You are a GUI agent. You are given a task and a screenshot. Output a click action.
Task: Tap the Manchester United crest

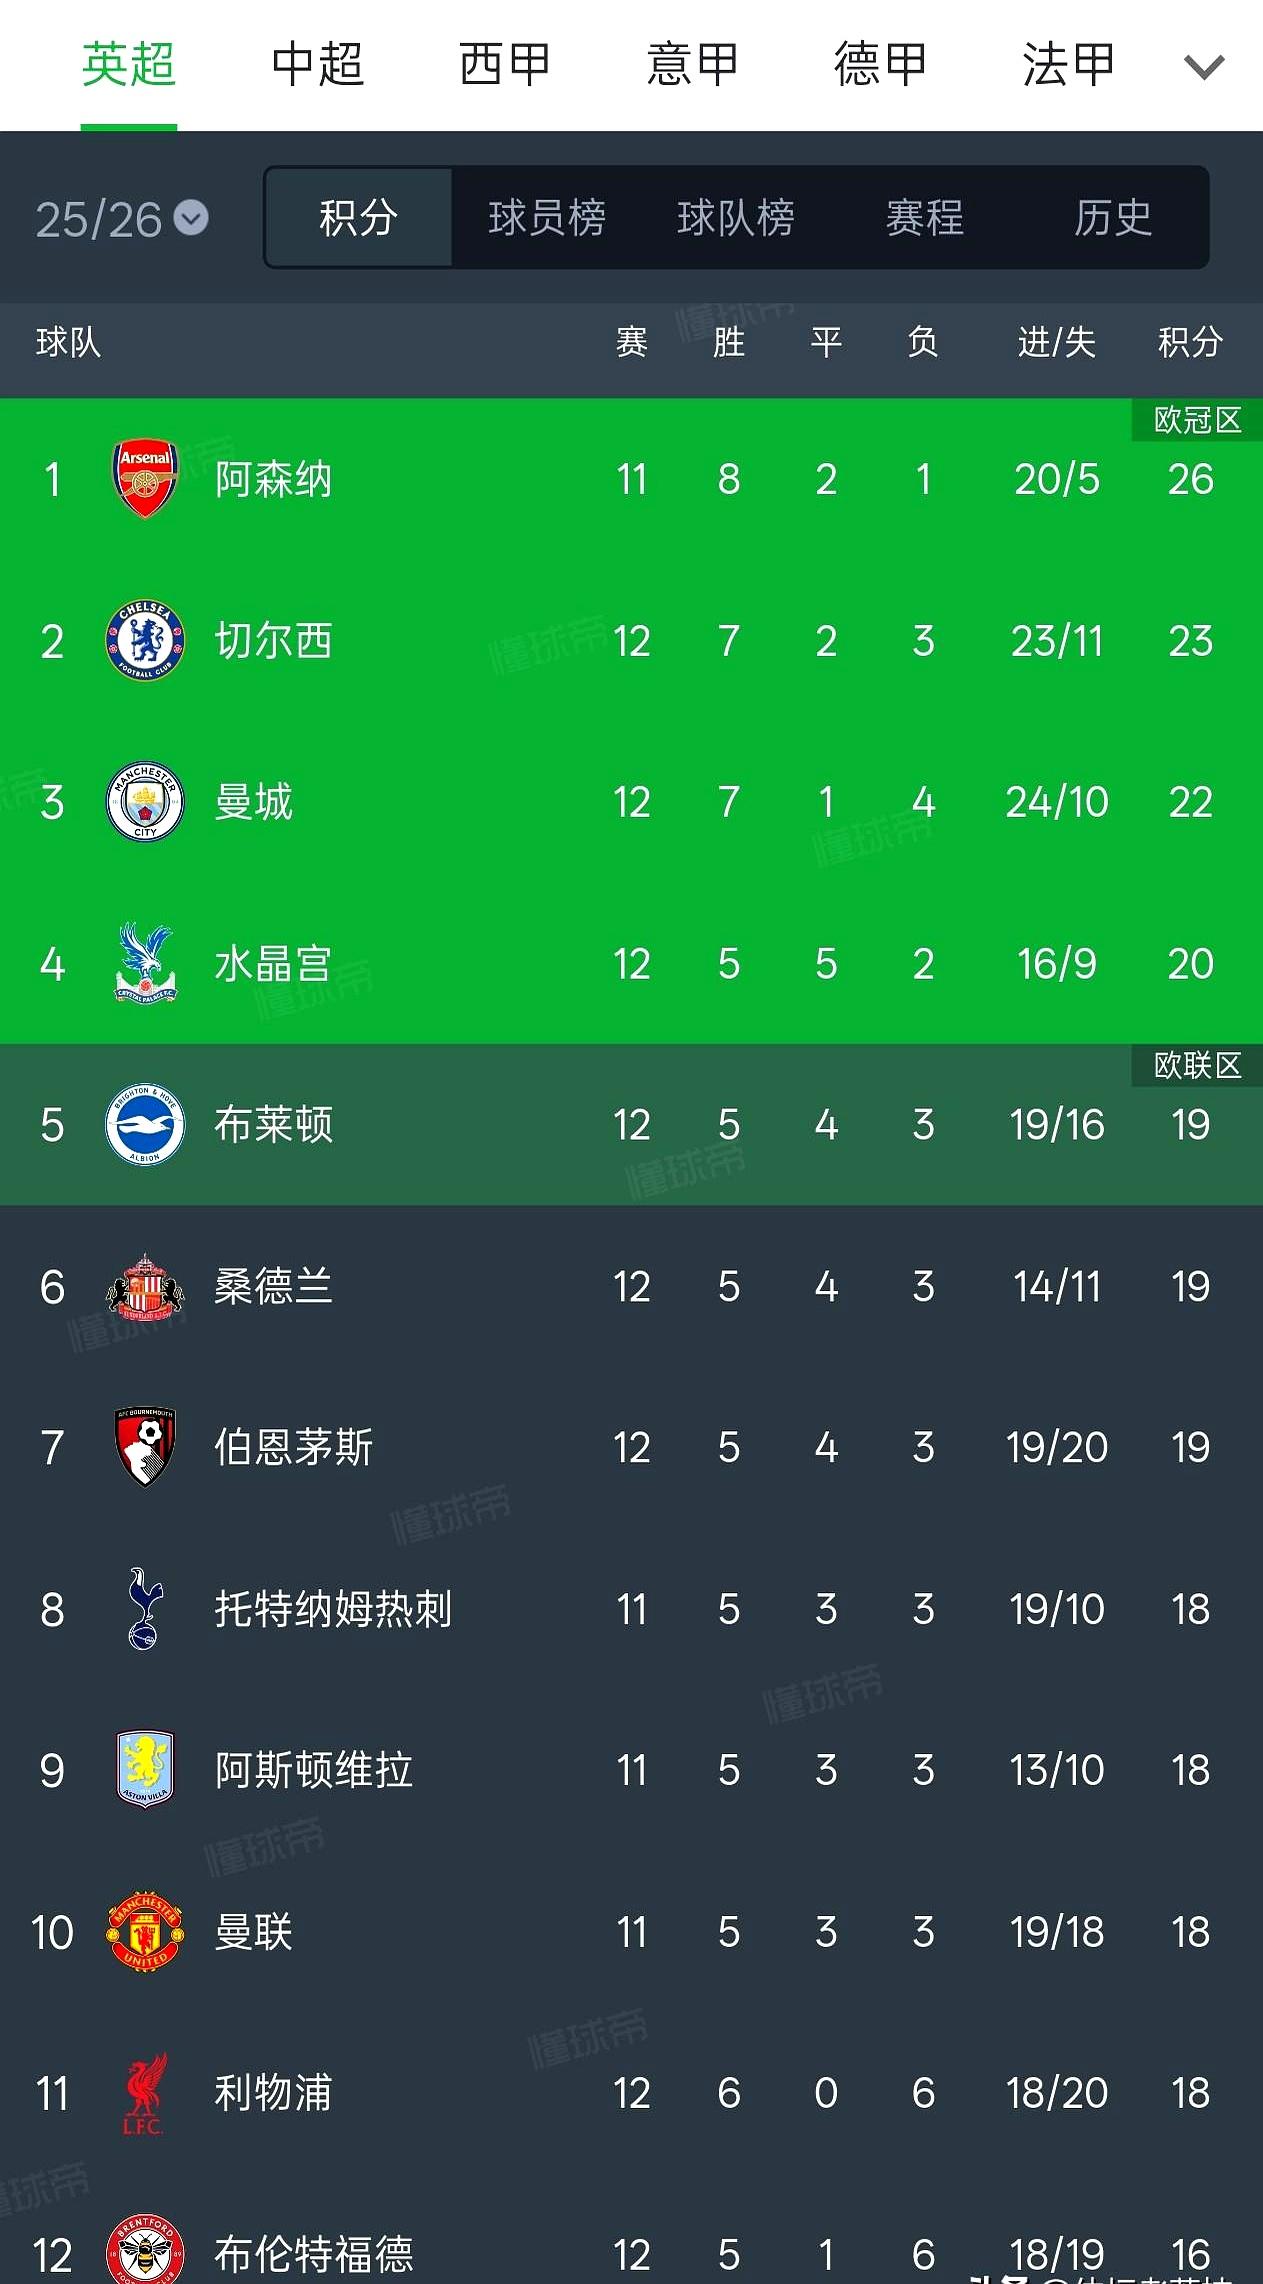click(x=145, y=1931)
